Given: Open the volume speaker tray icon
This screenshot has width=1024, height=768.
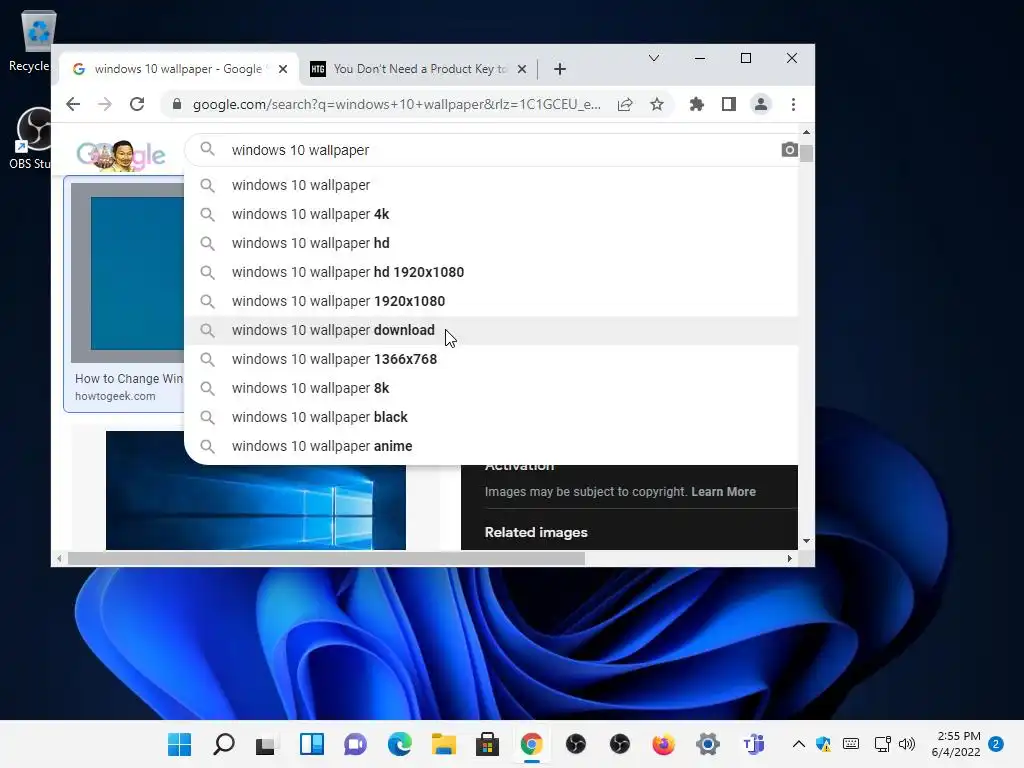Looking at the screenshot, I should [906, 744].
